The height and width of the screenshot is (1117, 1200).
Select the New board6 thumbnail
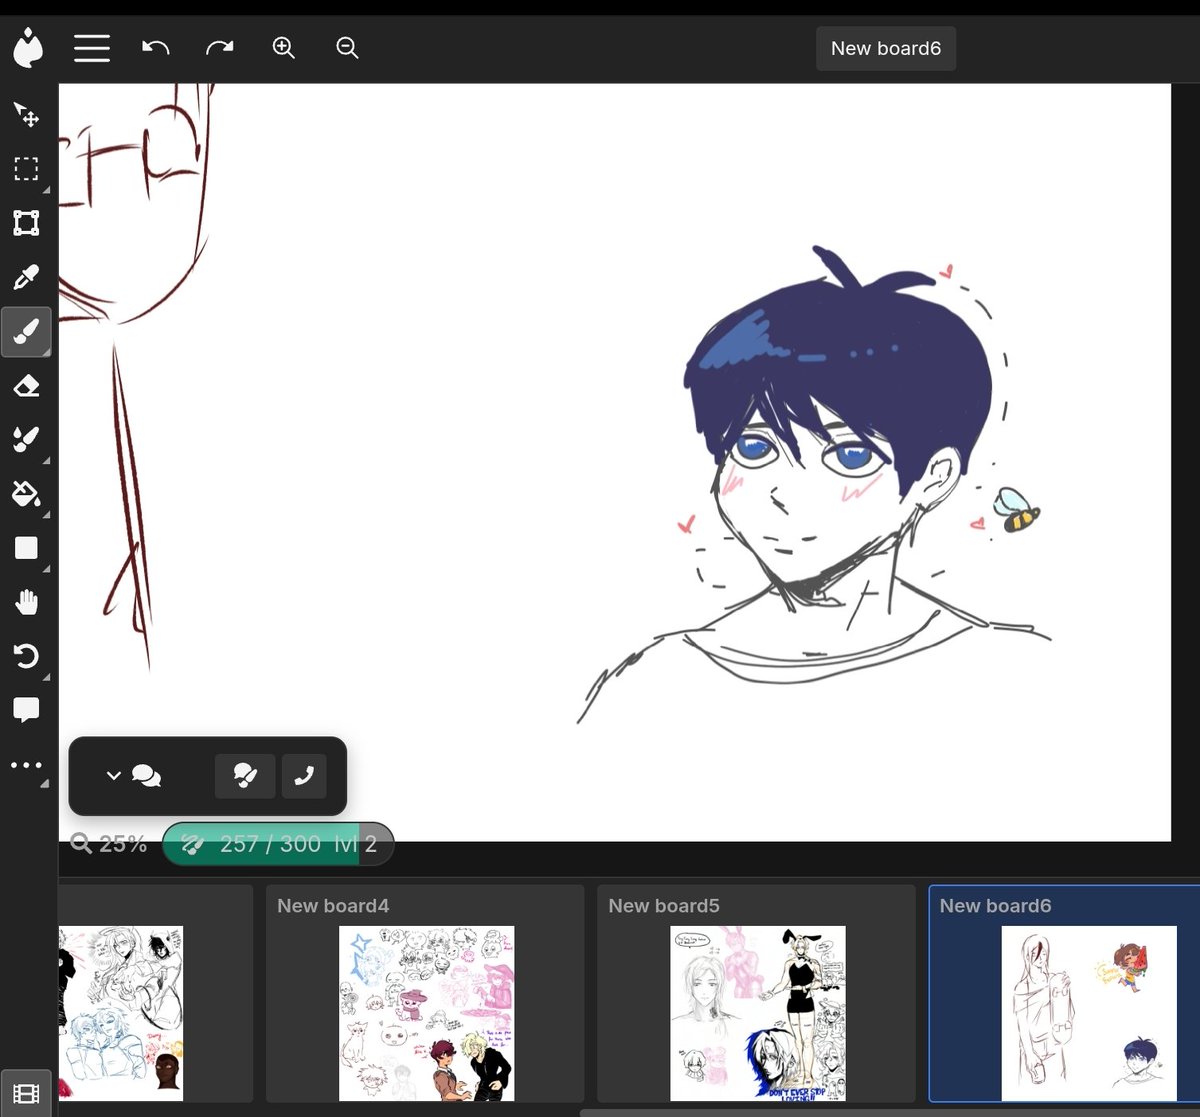tap(1065, 994)
